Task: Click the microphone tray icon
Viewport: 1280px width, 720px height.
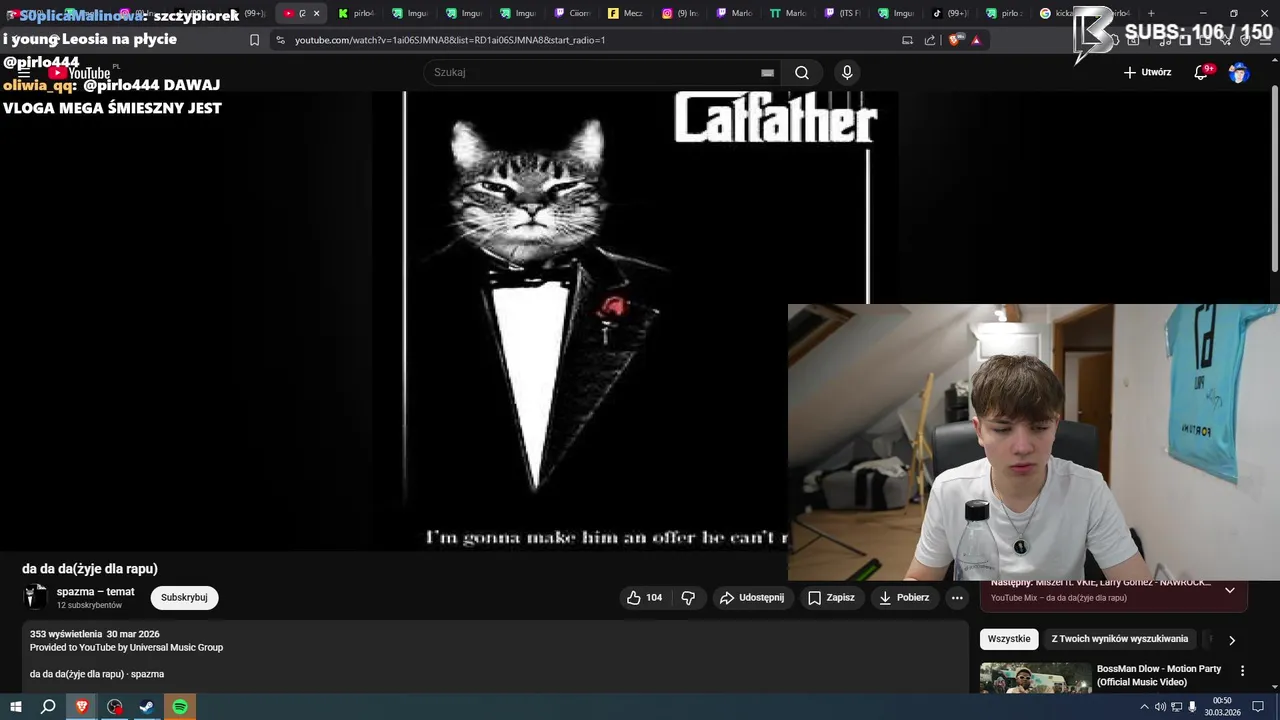Action: pos(1192,707)
